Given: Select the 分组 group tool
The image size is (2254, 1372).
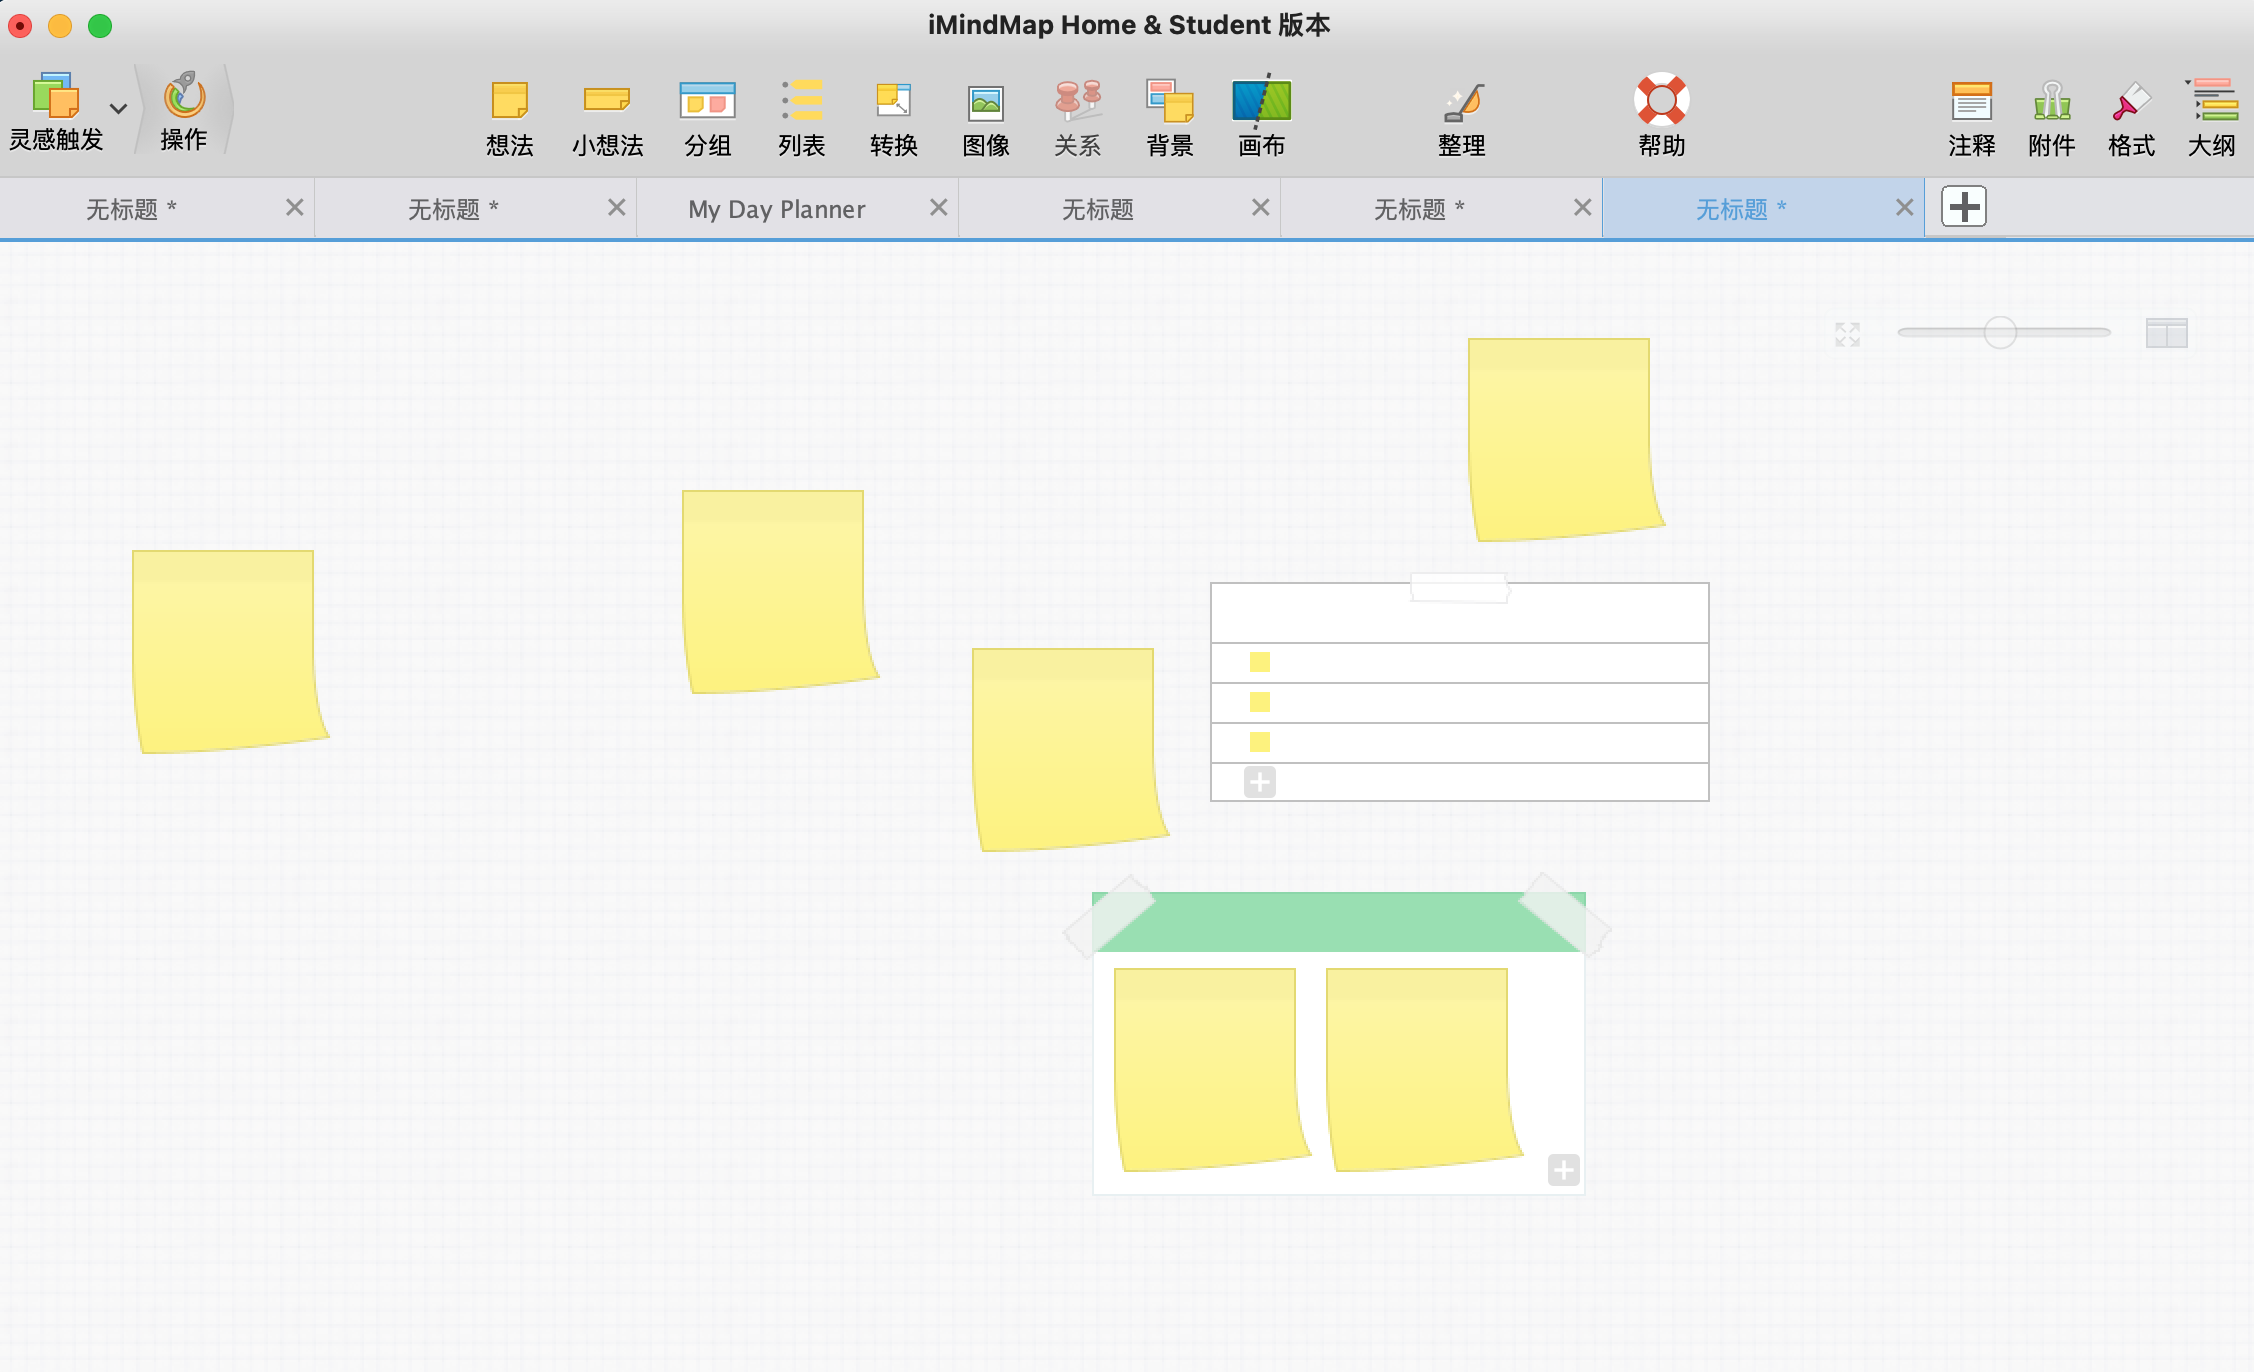Looking at the screenshot, I should 707,101.
